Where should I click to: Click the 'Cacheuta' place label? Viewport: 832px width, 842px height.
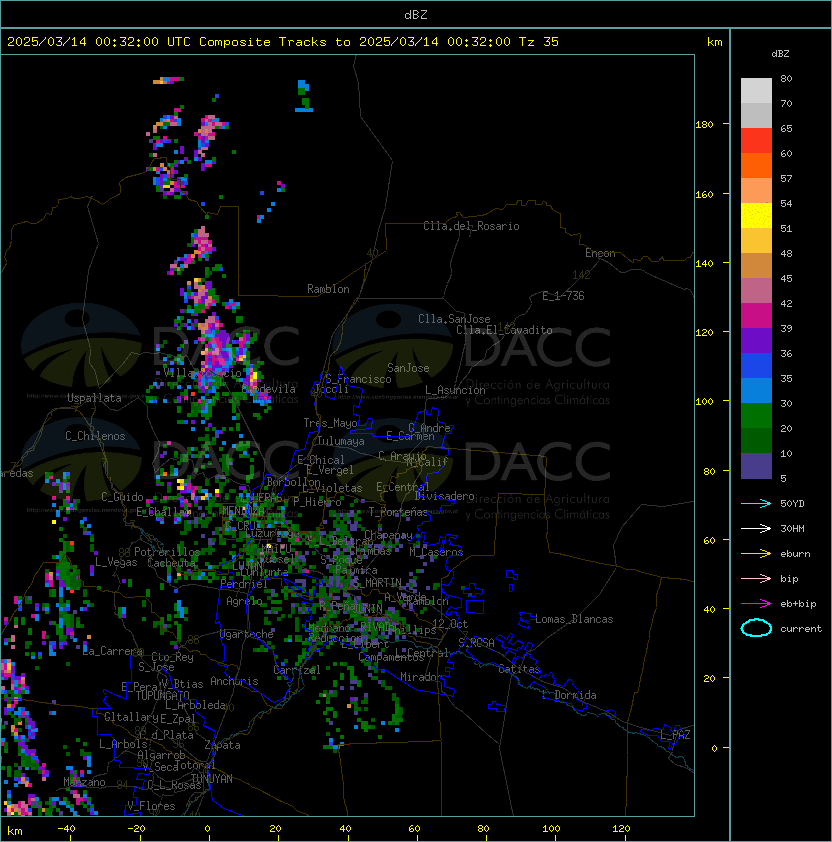tap(171, 563)
